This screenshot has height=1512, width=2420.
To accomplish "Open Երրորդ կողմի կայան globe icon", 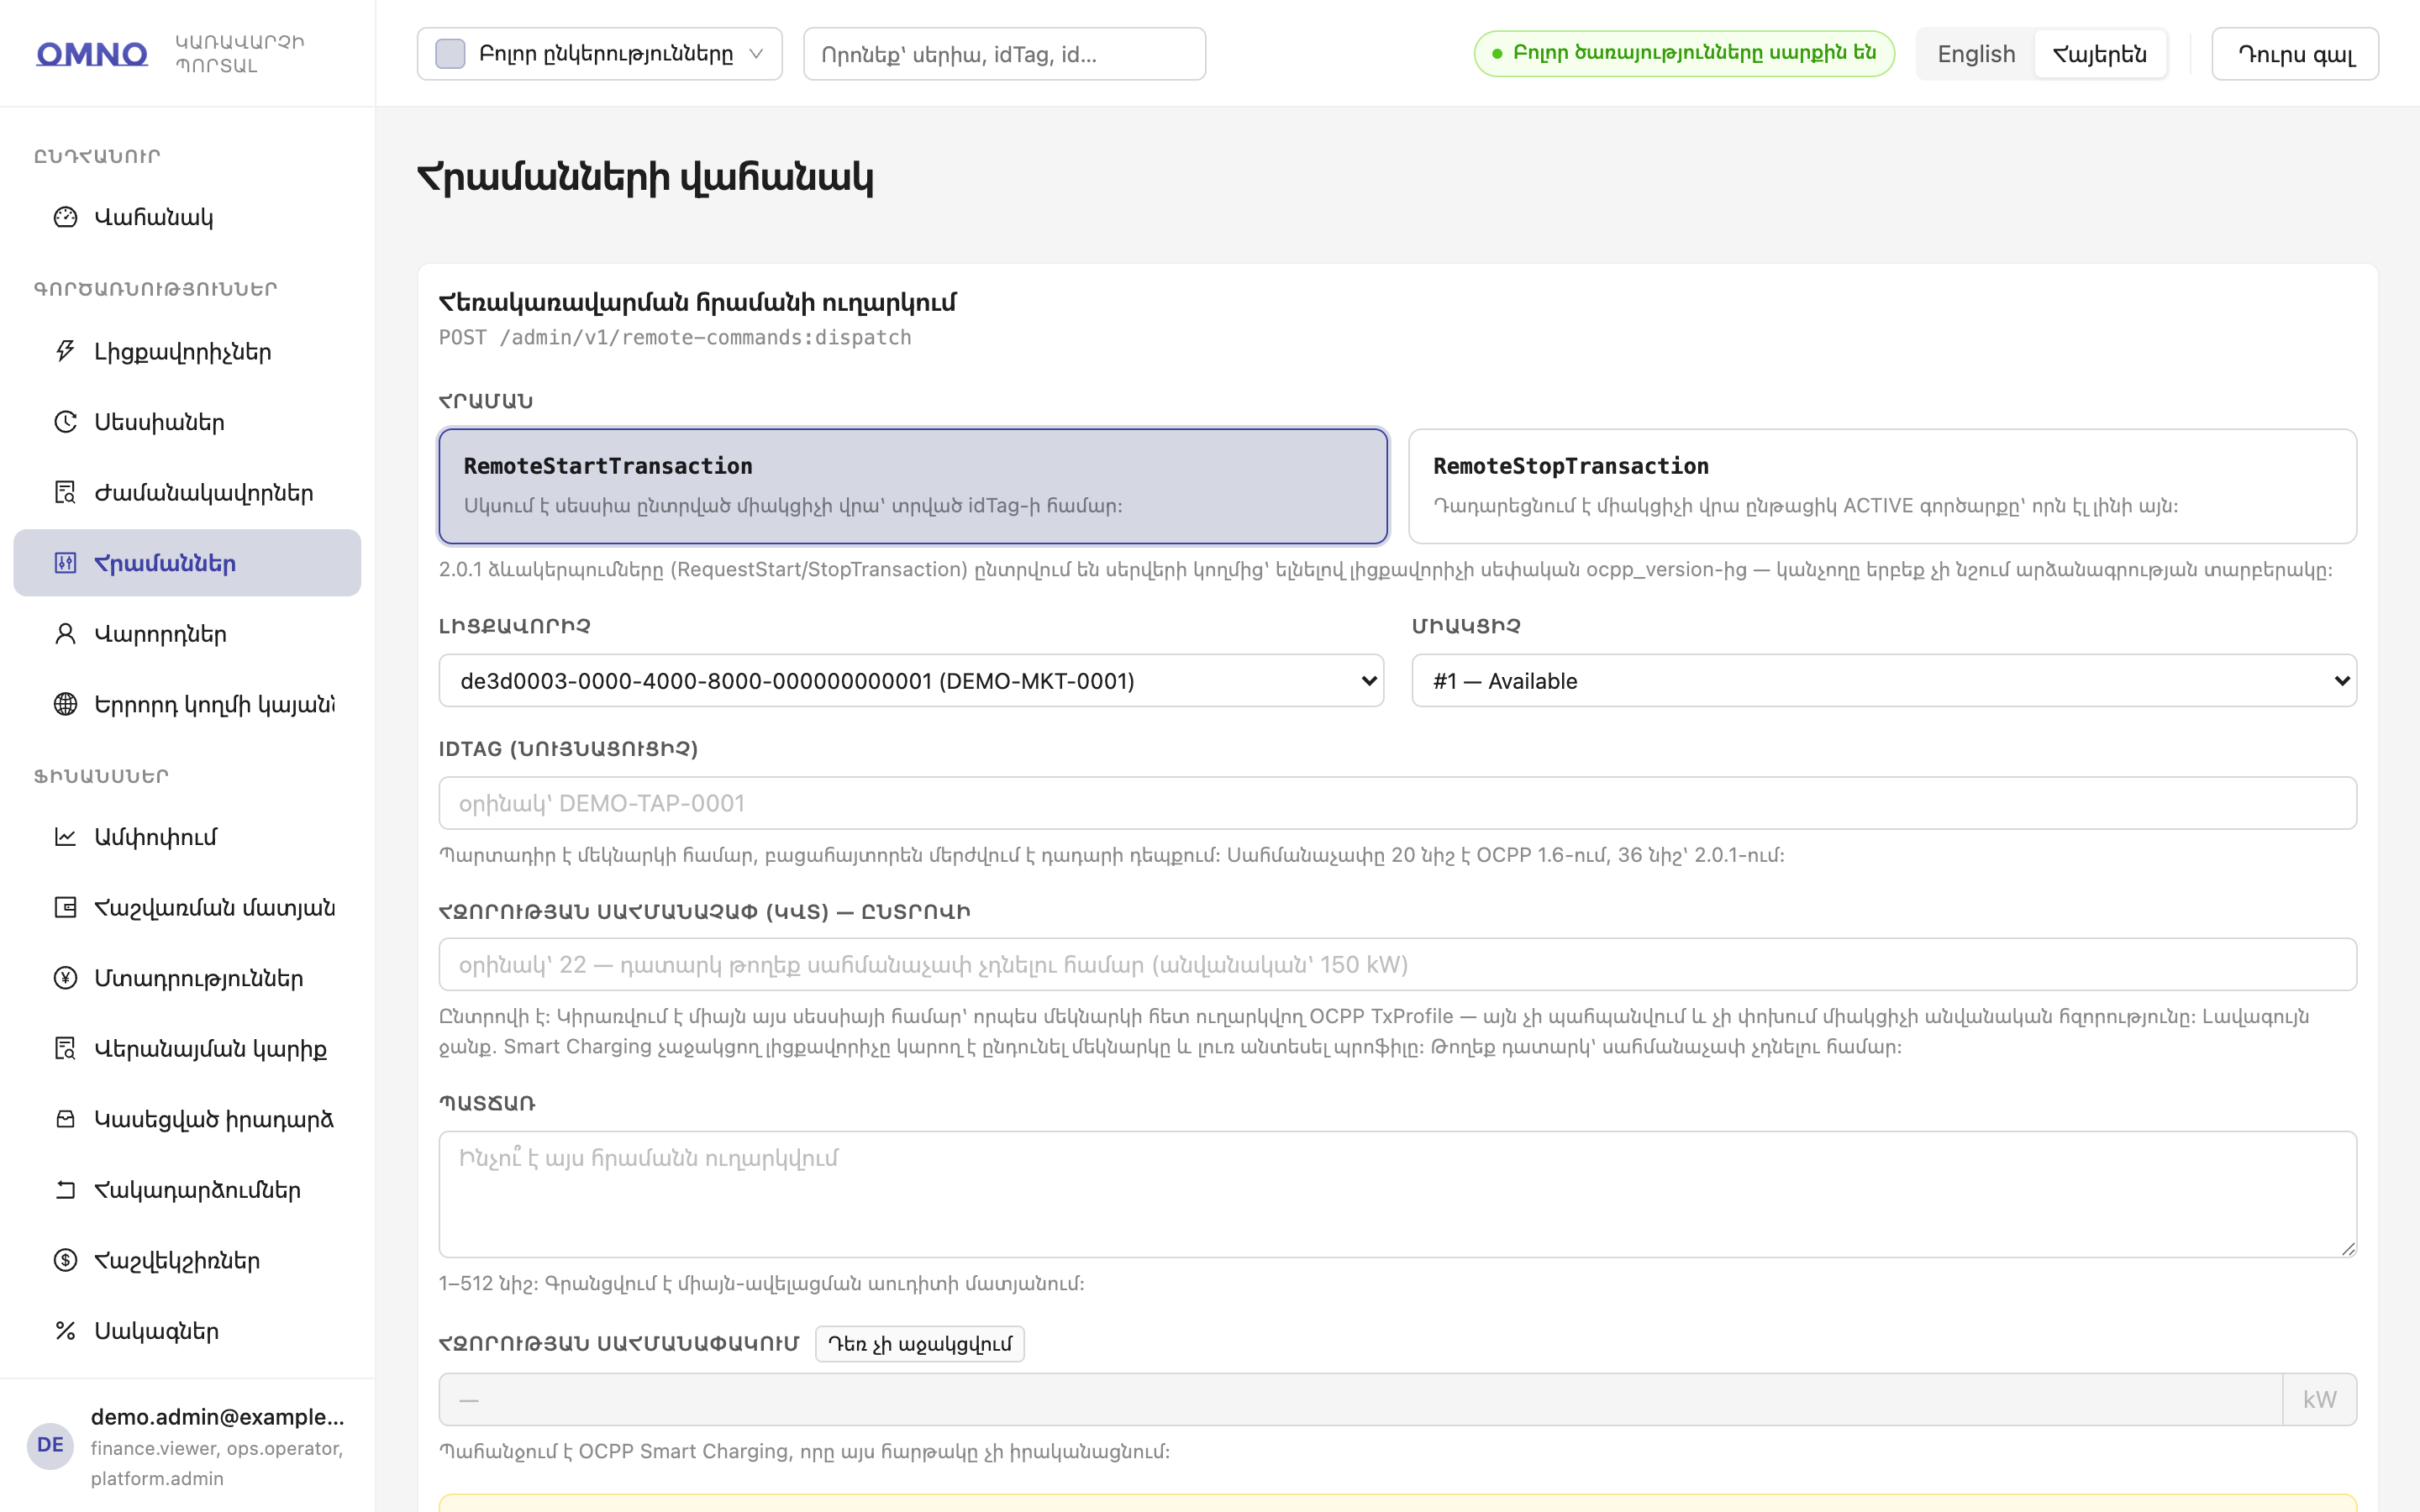I will click(x=65, y=704).
